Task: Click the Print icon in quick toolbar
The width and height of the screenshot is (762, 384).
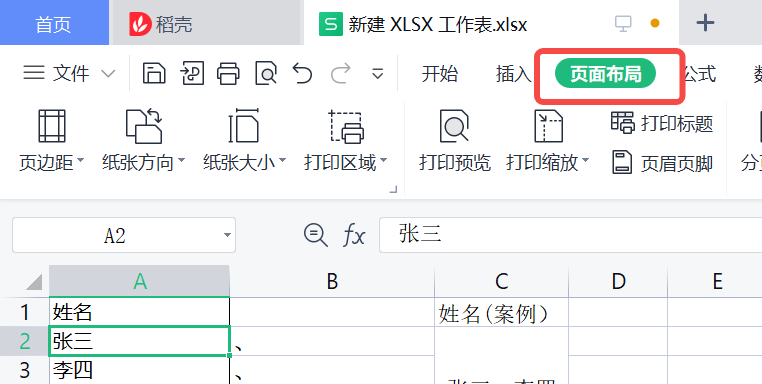Action: pos(228,73)
